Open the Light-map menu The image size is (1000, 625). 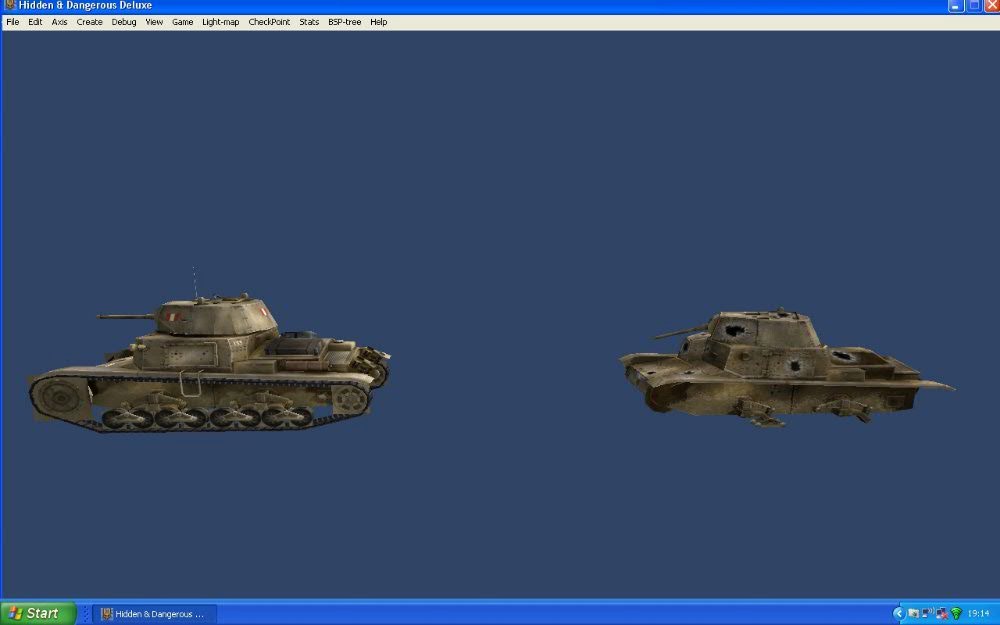(221, 22)
